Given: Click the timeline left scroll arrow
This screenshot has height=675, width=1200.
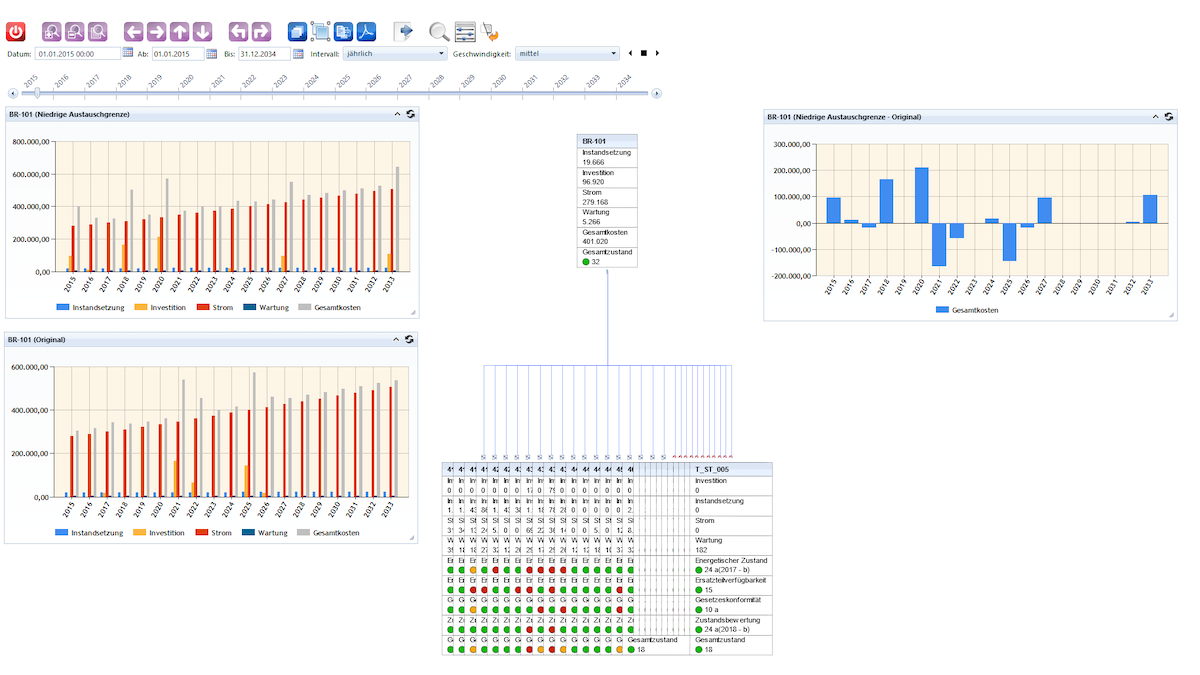Looking at the screenshot, I should [x=13, y=93].
